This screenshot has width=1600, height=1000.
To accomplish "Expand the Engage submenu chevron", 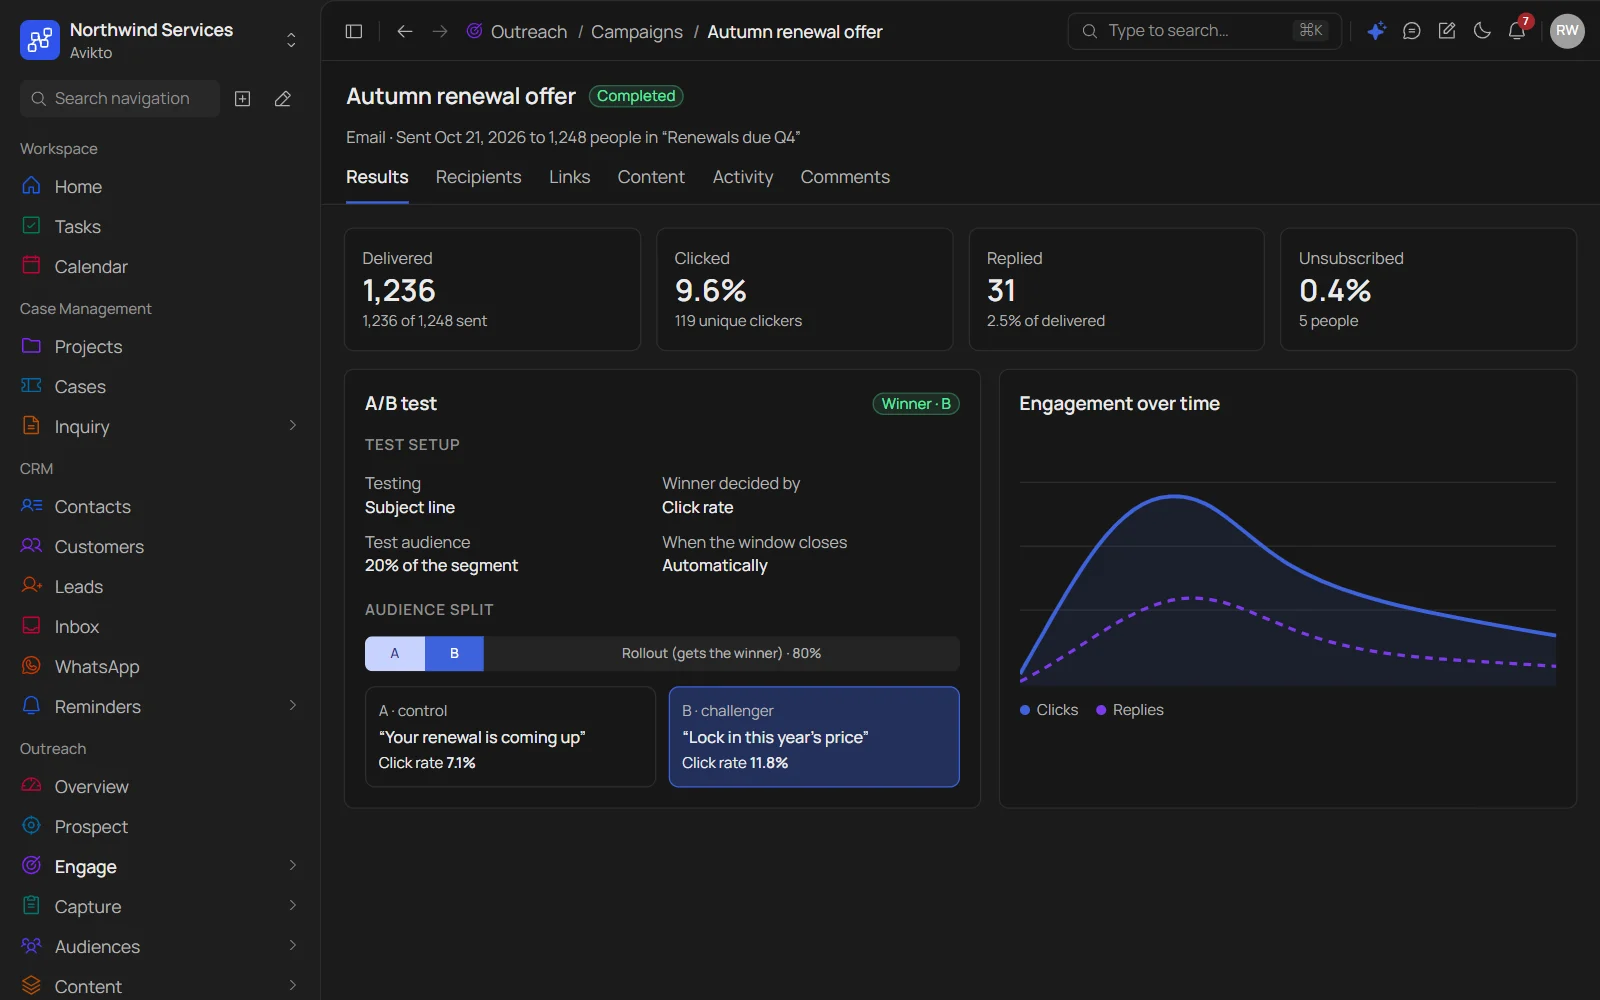I will (292, 866).
